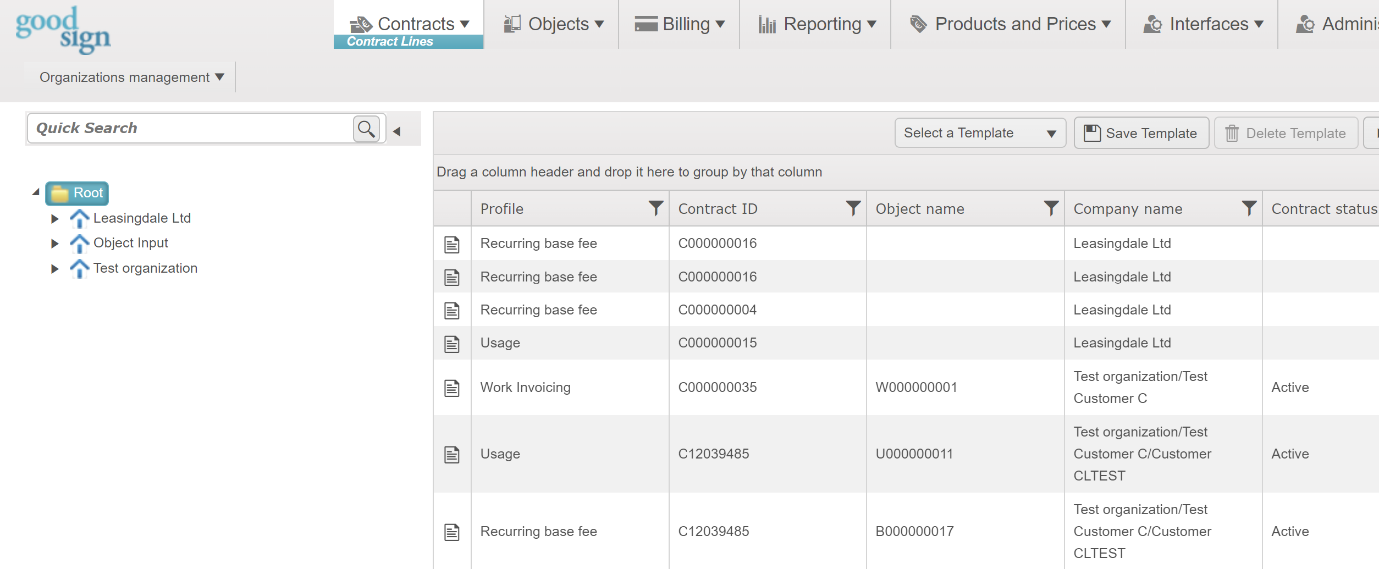
Task: Collapse the Root tree node
Action: click(37, 192)
